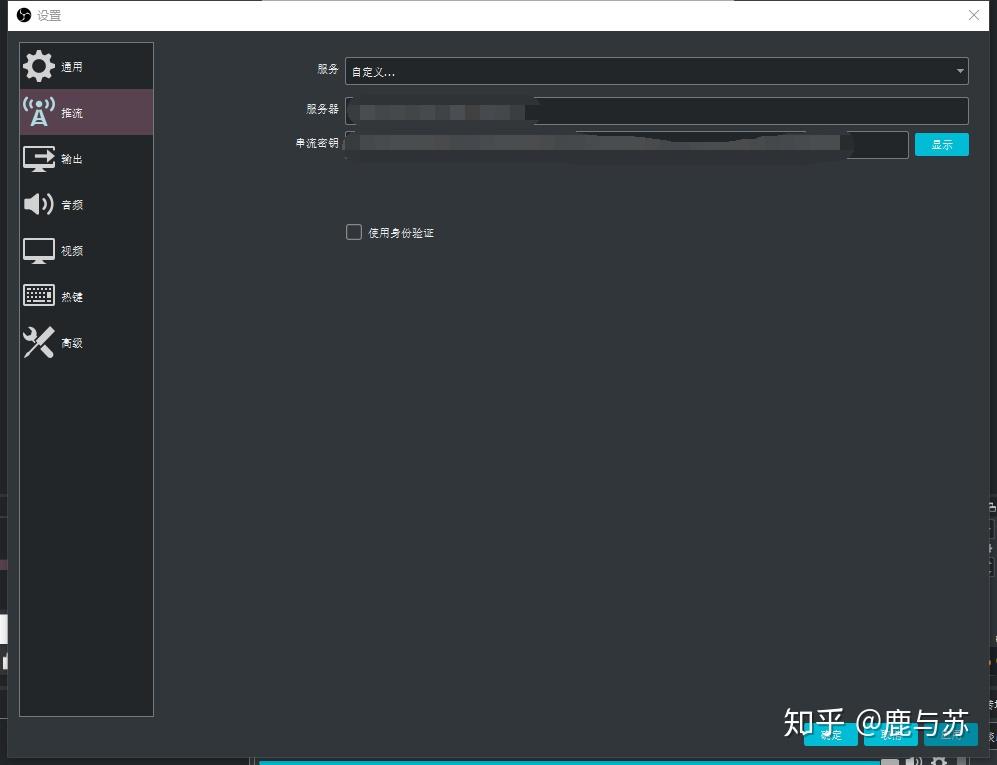Expand the 服务 service dropdown

pyautogui.click(x=656, y=71)
